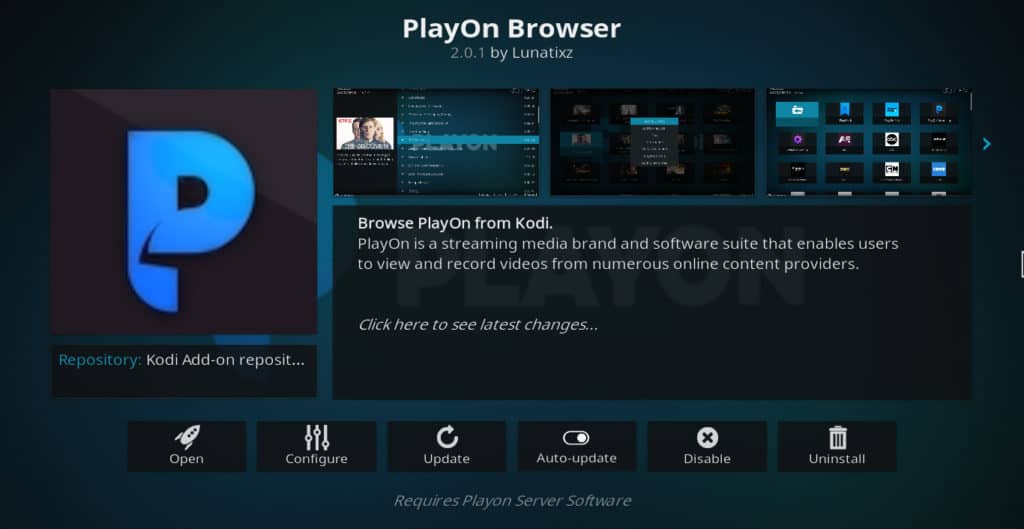Open the middle screenshot showing a context menu
1024x529 pixels.
tap(653, 142)
